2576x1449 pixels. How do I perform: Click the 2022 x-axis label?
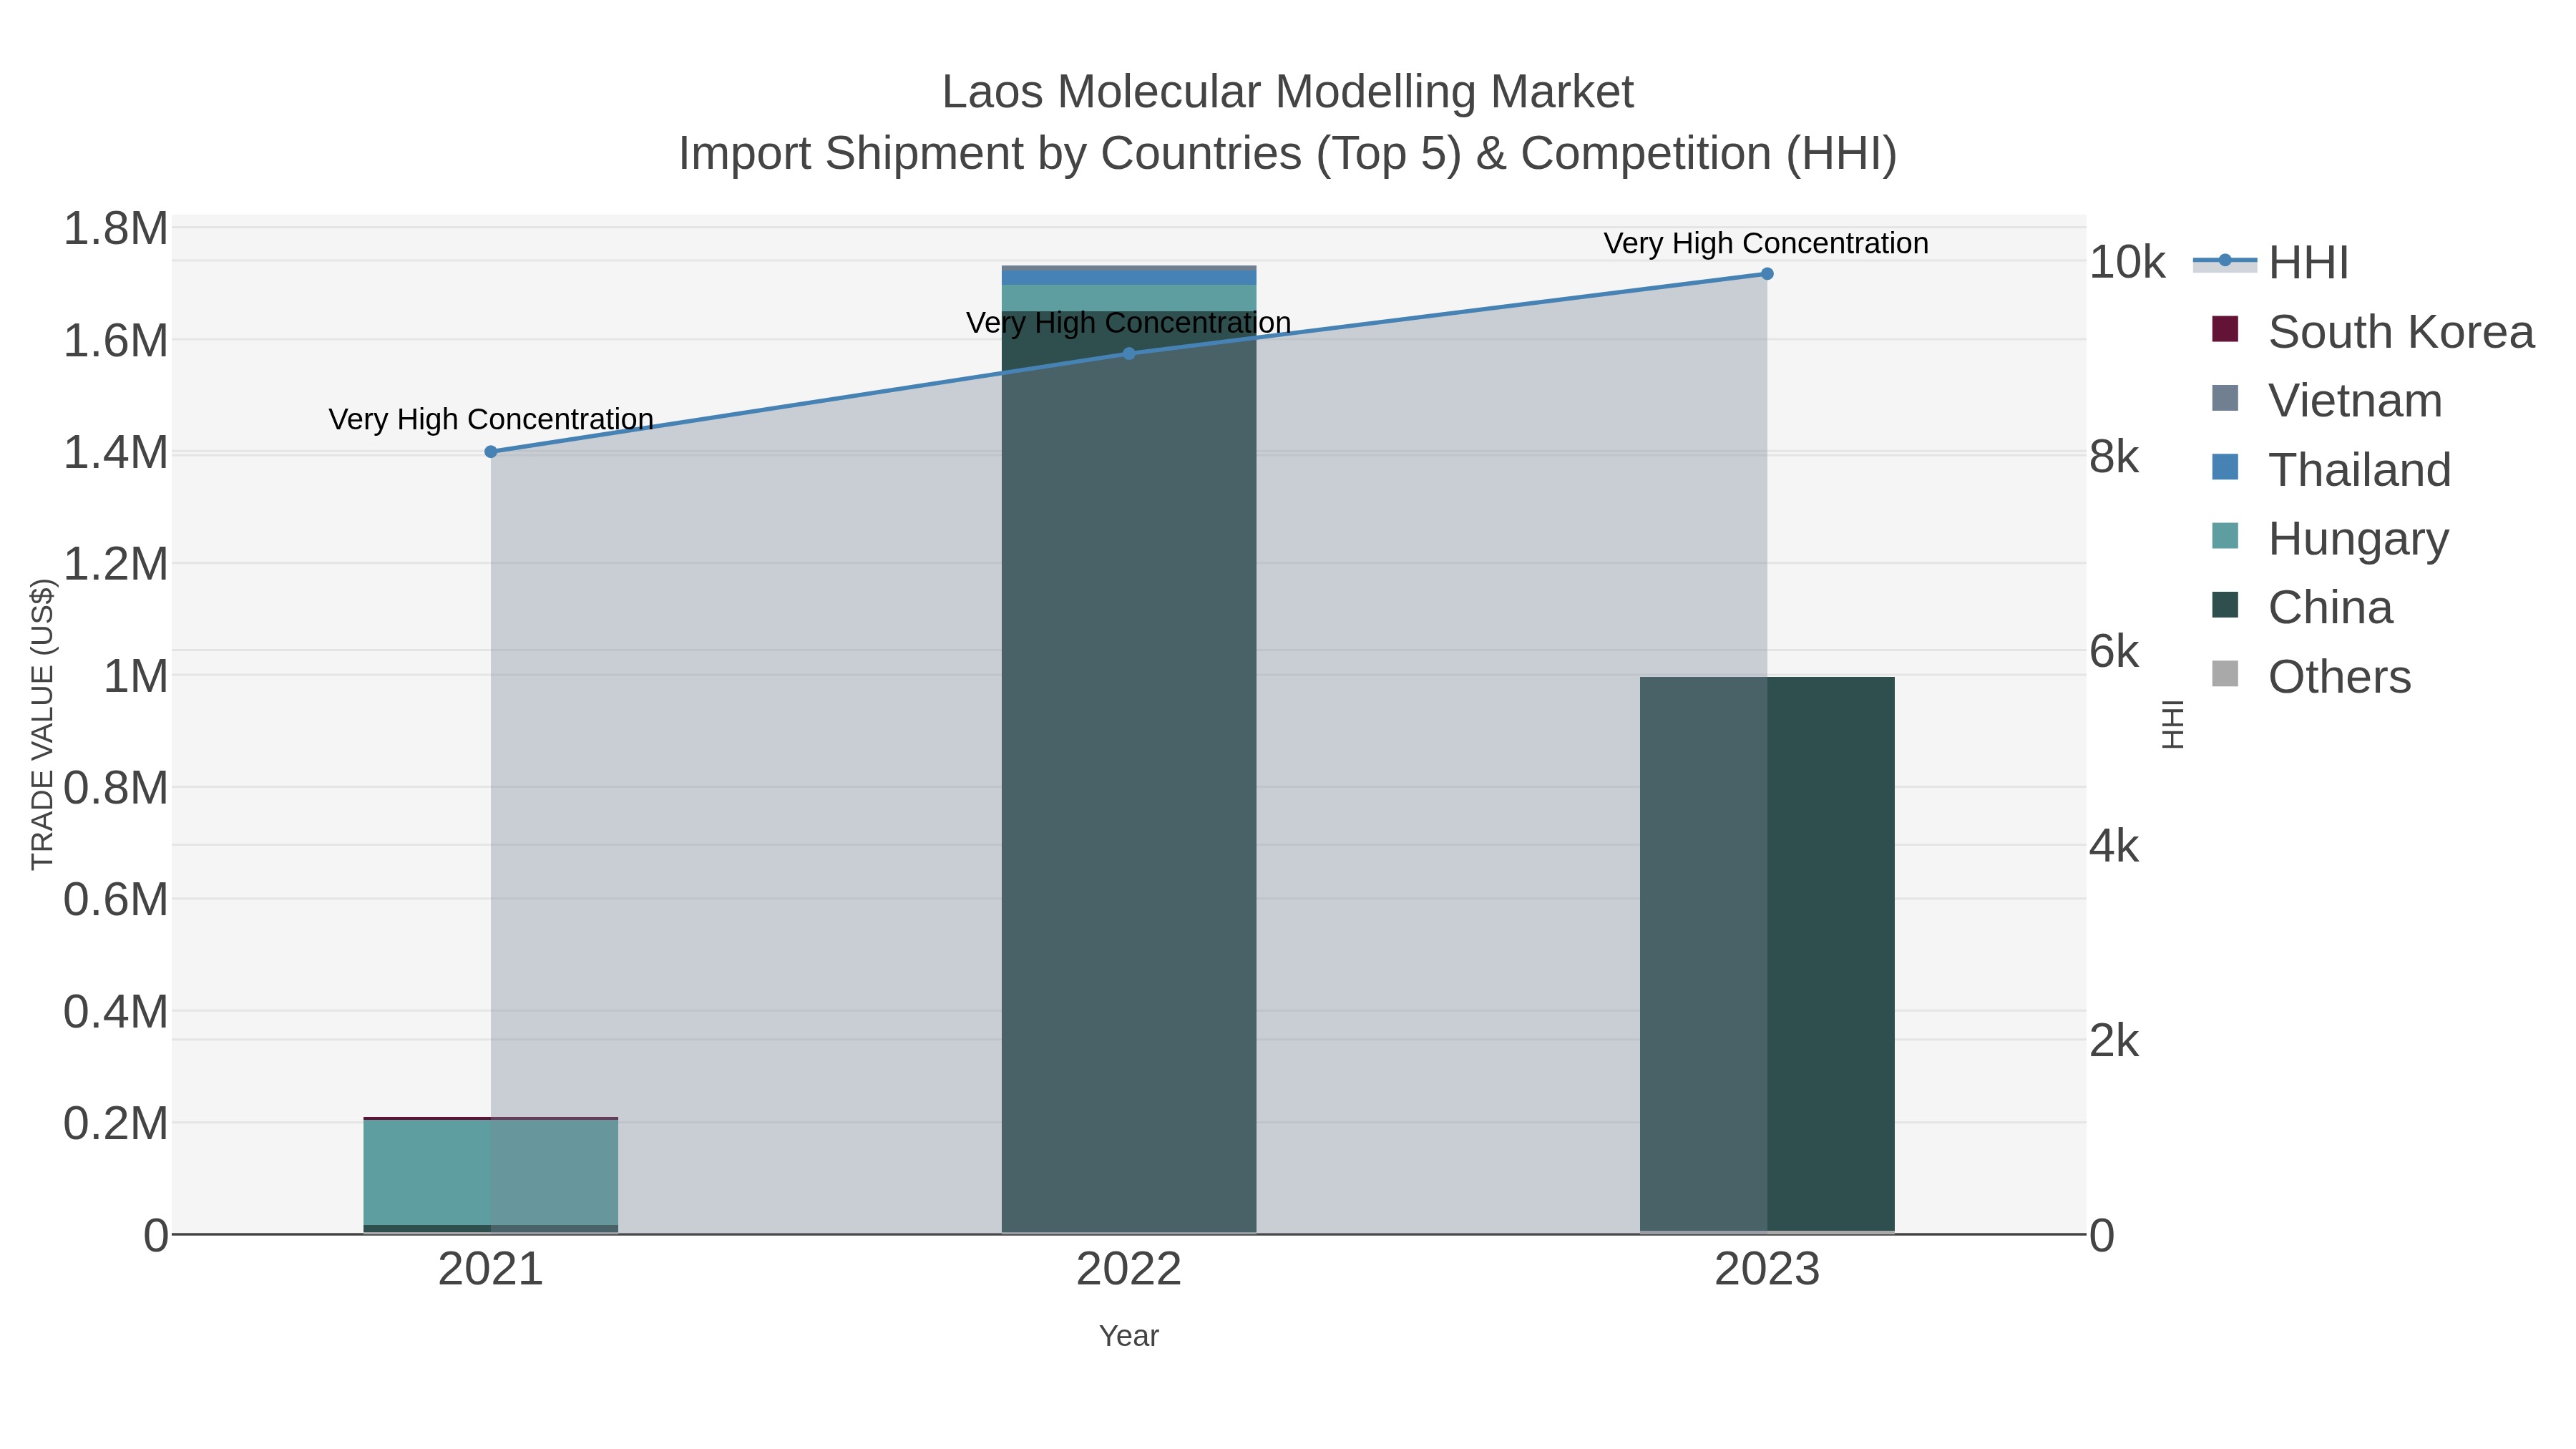pos(1129,1270)
